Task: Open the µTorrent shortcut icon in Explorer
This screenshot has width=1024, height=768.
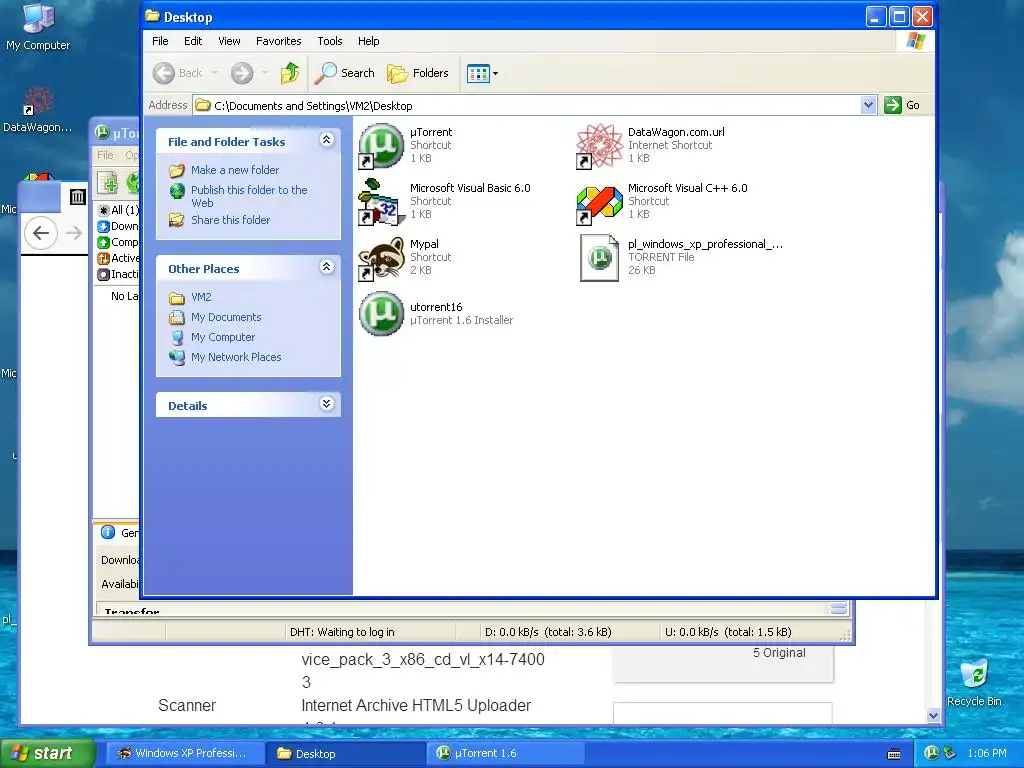Action: 381,146
